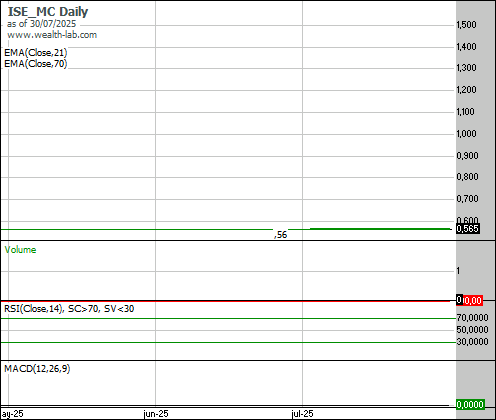496x420 pixels.
Task: Click the 1,200 price axis label
Action: (466, 90)
